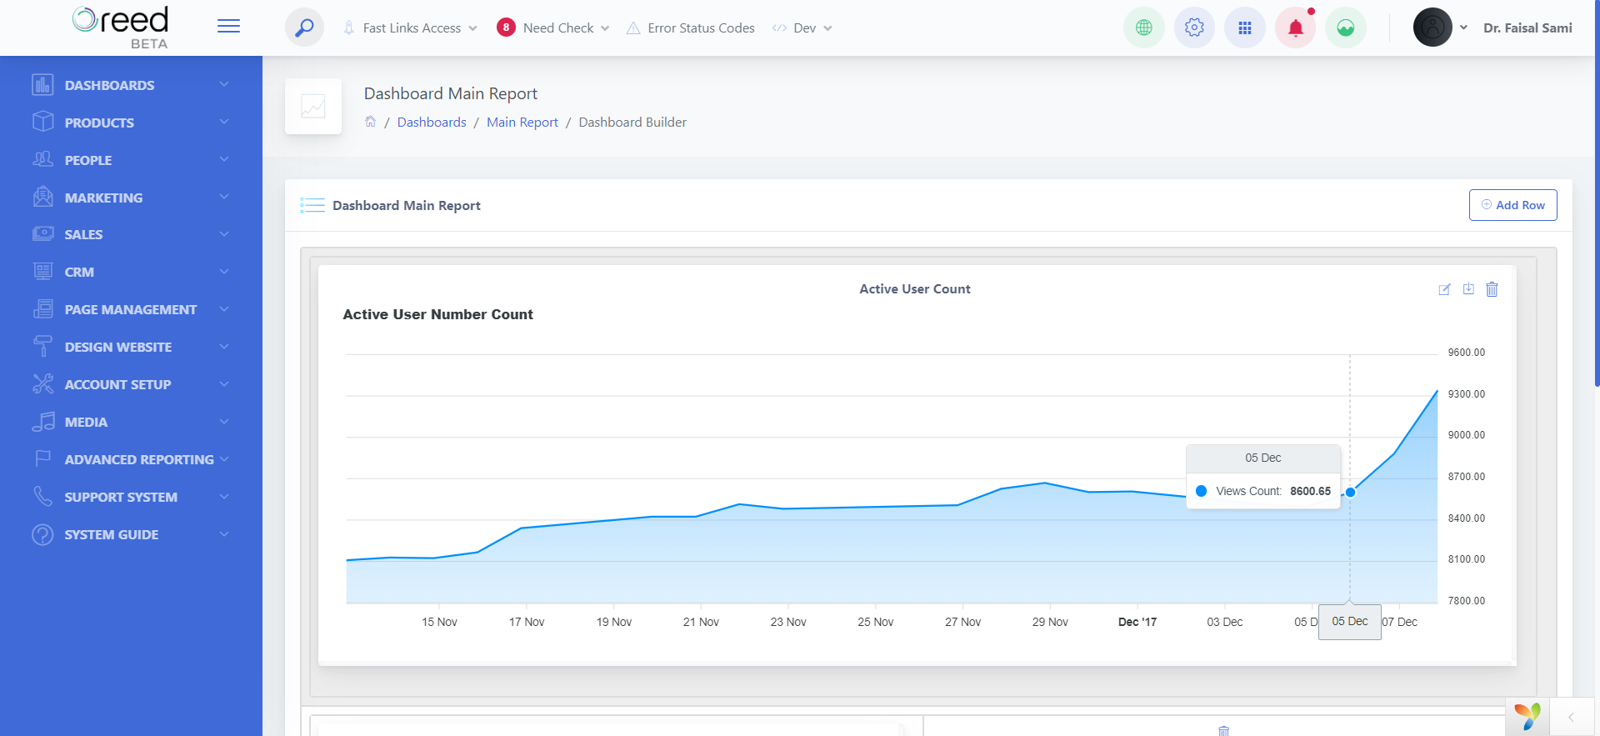1600x736 pixels.
Task: Click the People sidebar icon
Action: click(42, 160)
